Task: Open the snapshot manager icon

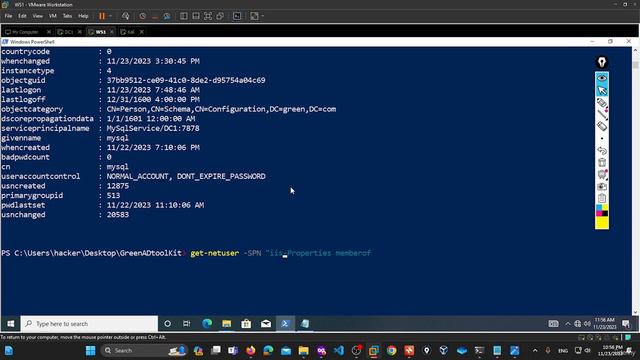Action: pyautogui.click(x=167, y=16)
